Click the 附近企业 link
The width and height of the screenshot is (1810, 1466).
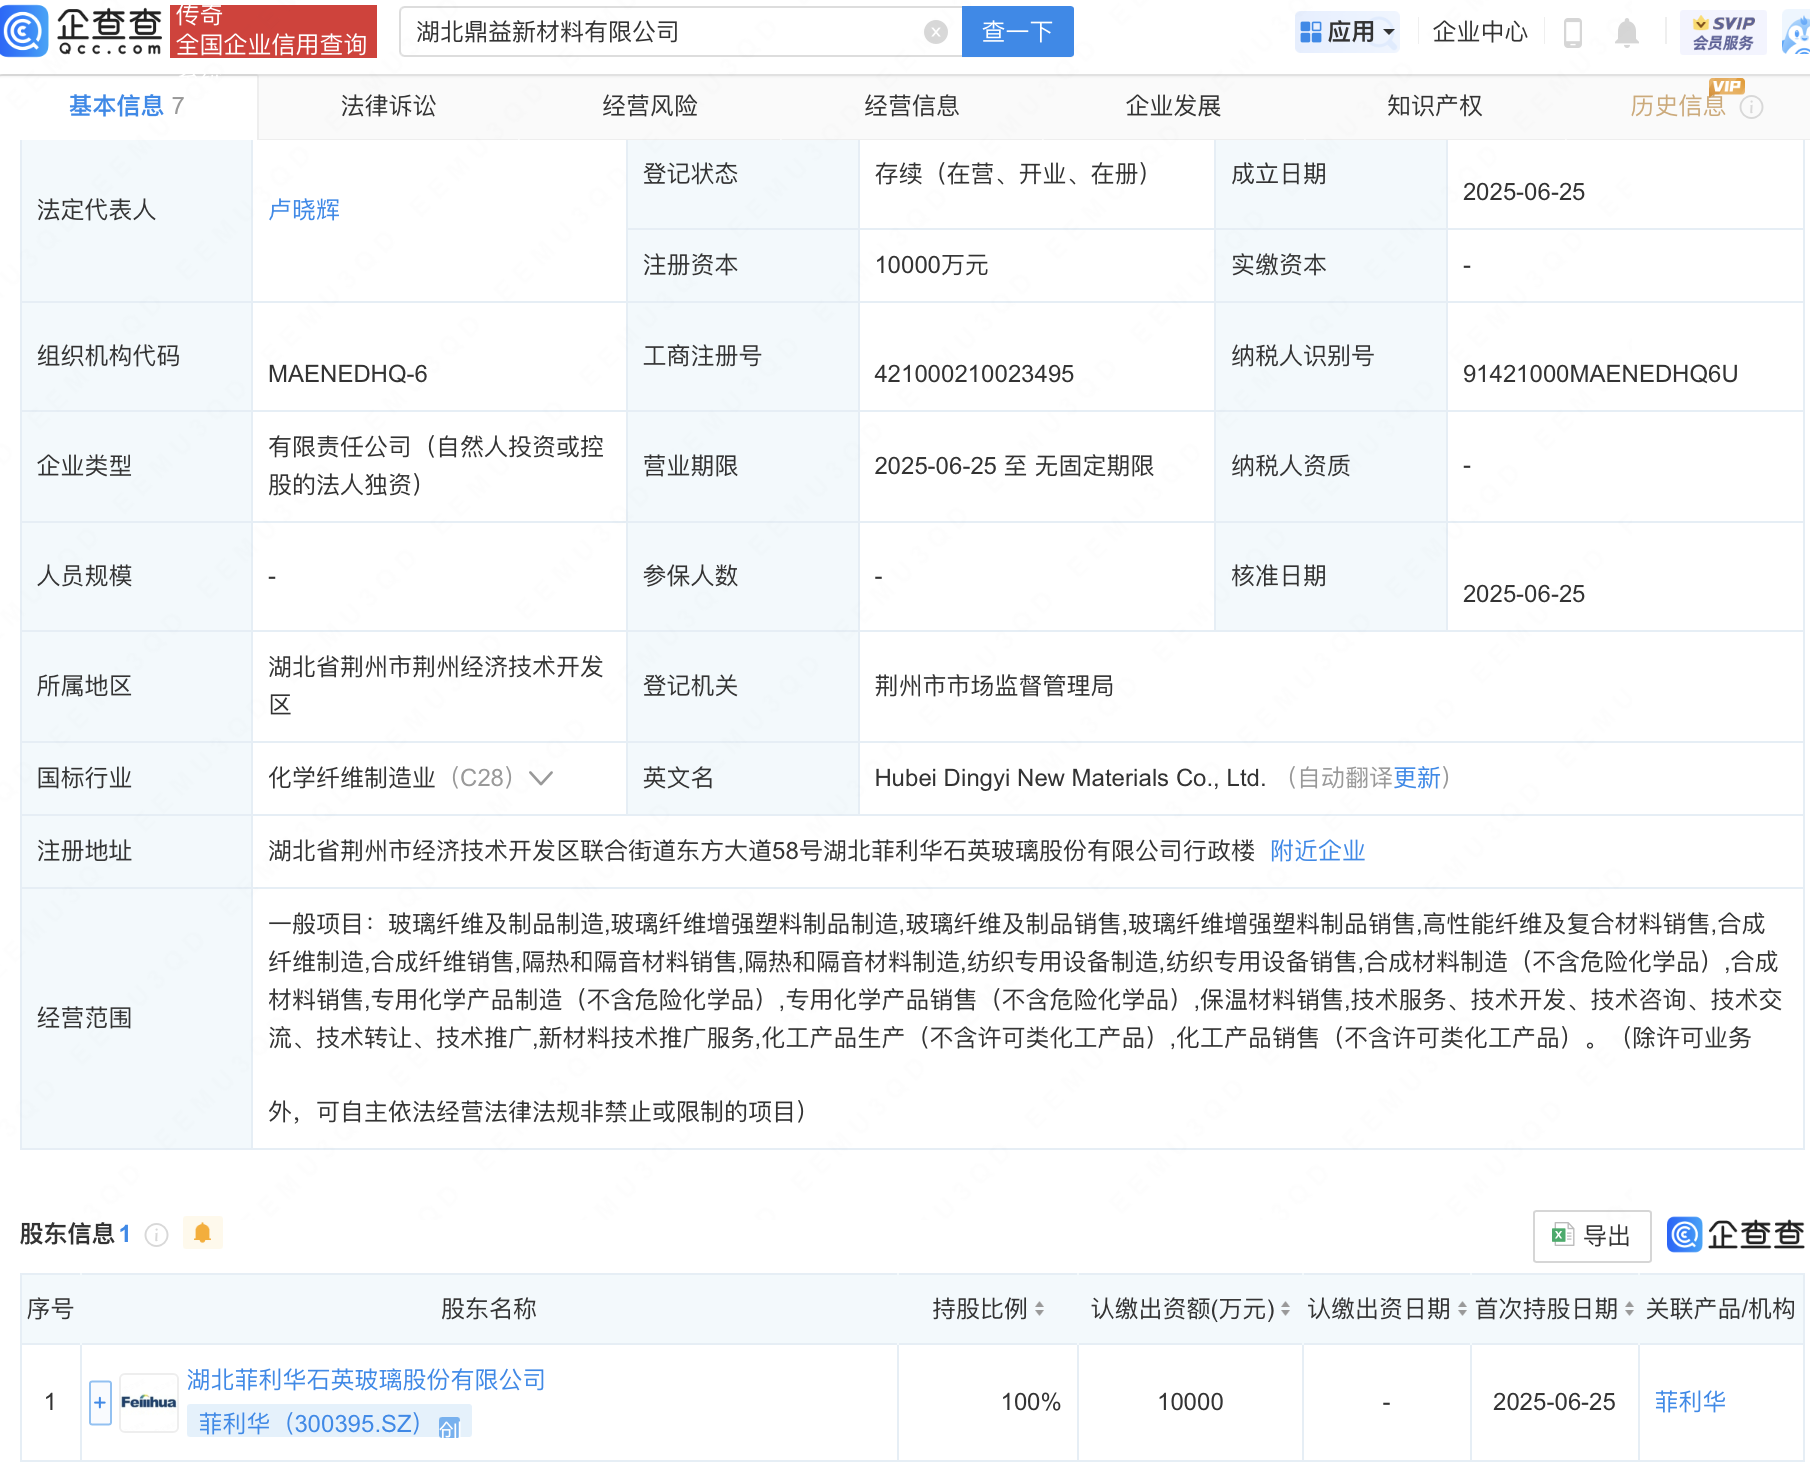[x=1317, y=851]
